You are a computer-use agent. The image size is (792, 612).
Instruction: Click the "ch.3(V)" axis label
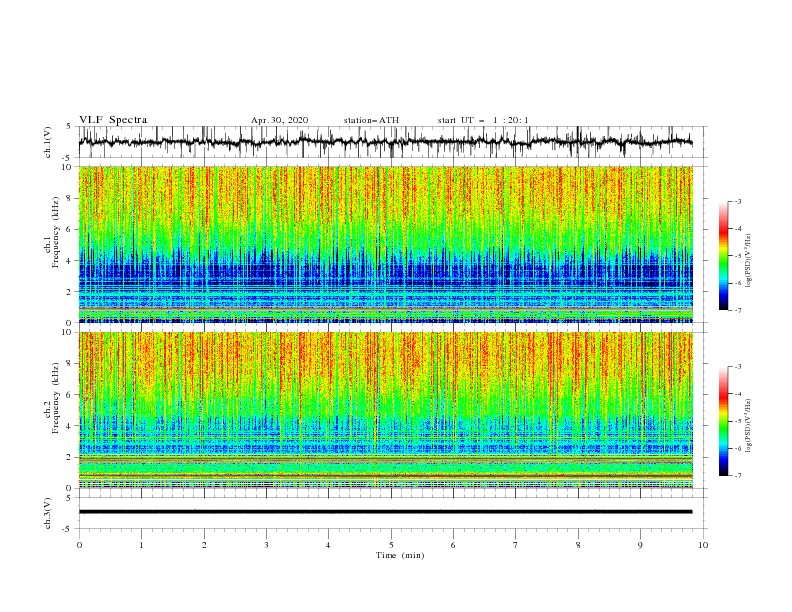coord(48,513)
